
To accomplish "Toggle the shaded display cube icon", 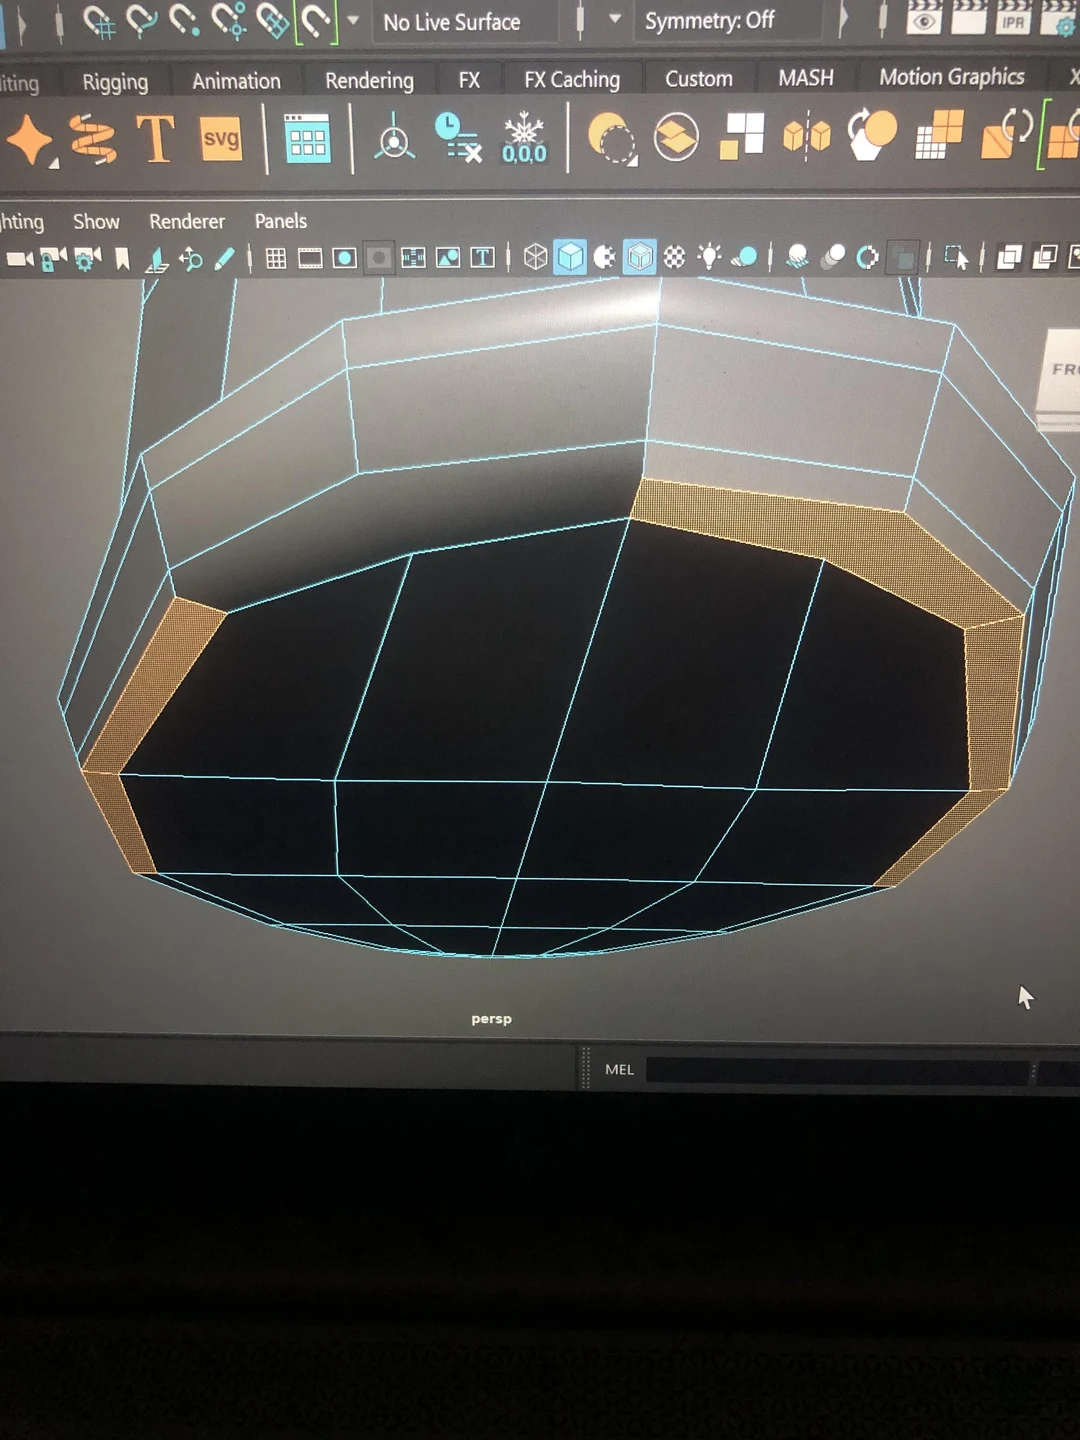I will [x=570, y=257].
